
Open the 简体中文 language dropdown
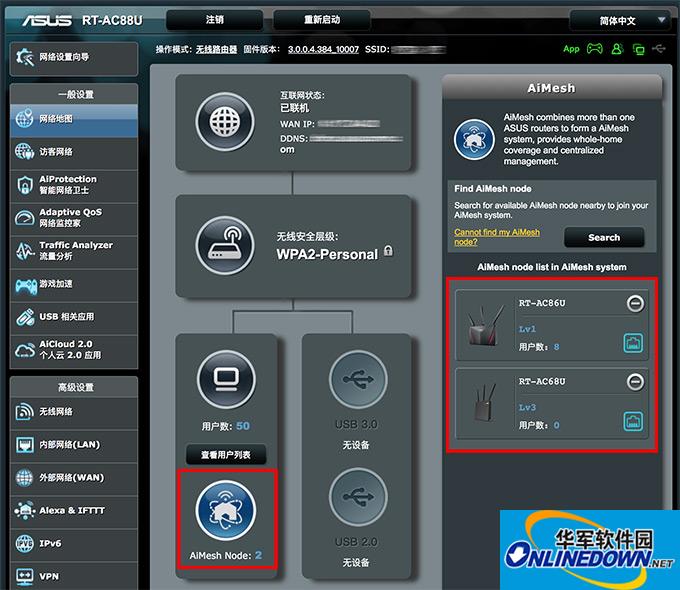(618, 20)
